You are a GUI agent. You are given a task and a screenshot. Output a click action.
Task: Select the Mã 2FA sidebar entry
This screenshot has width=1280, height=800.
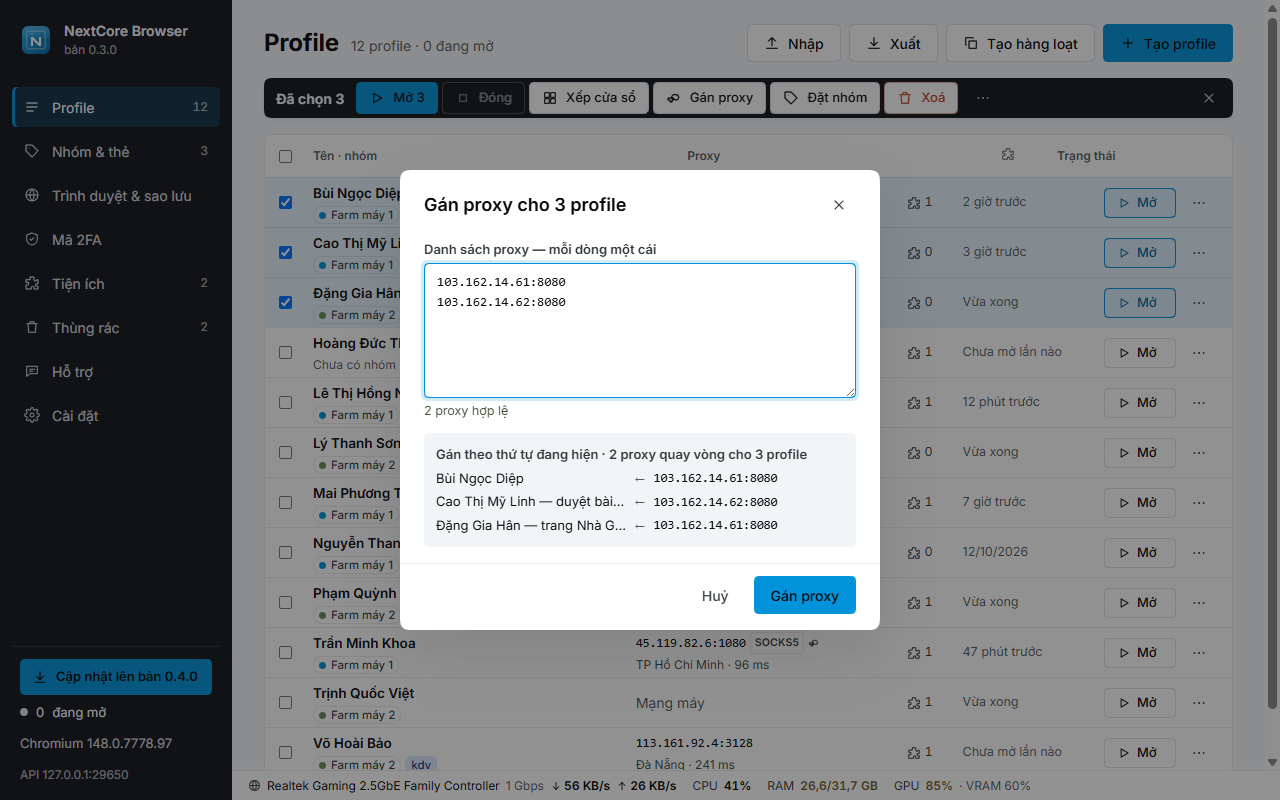coord(116,239)
